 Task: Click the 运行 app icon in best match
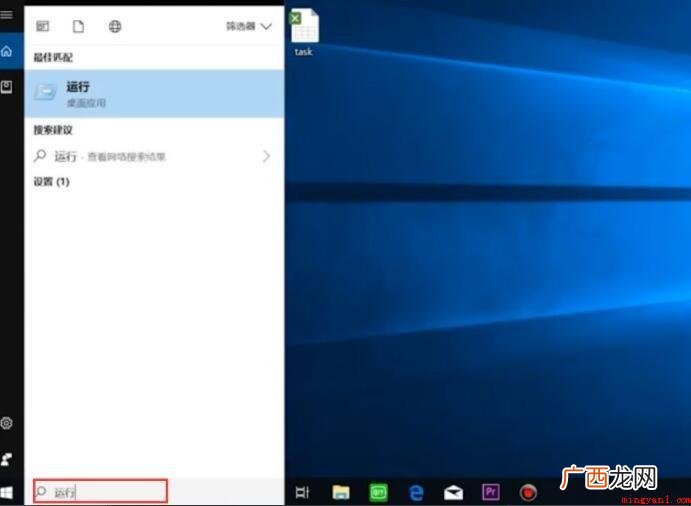pos(45,92)
